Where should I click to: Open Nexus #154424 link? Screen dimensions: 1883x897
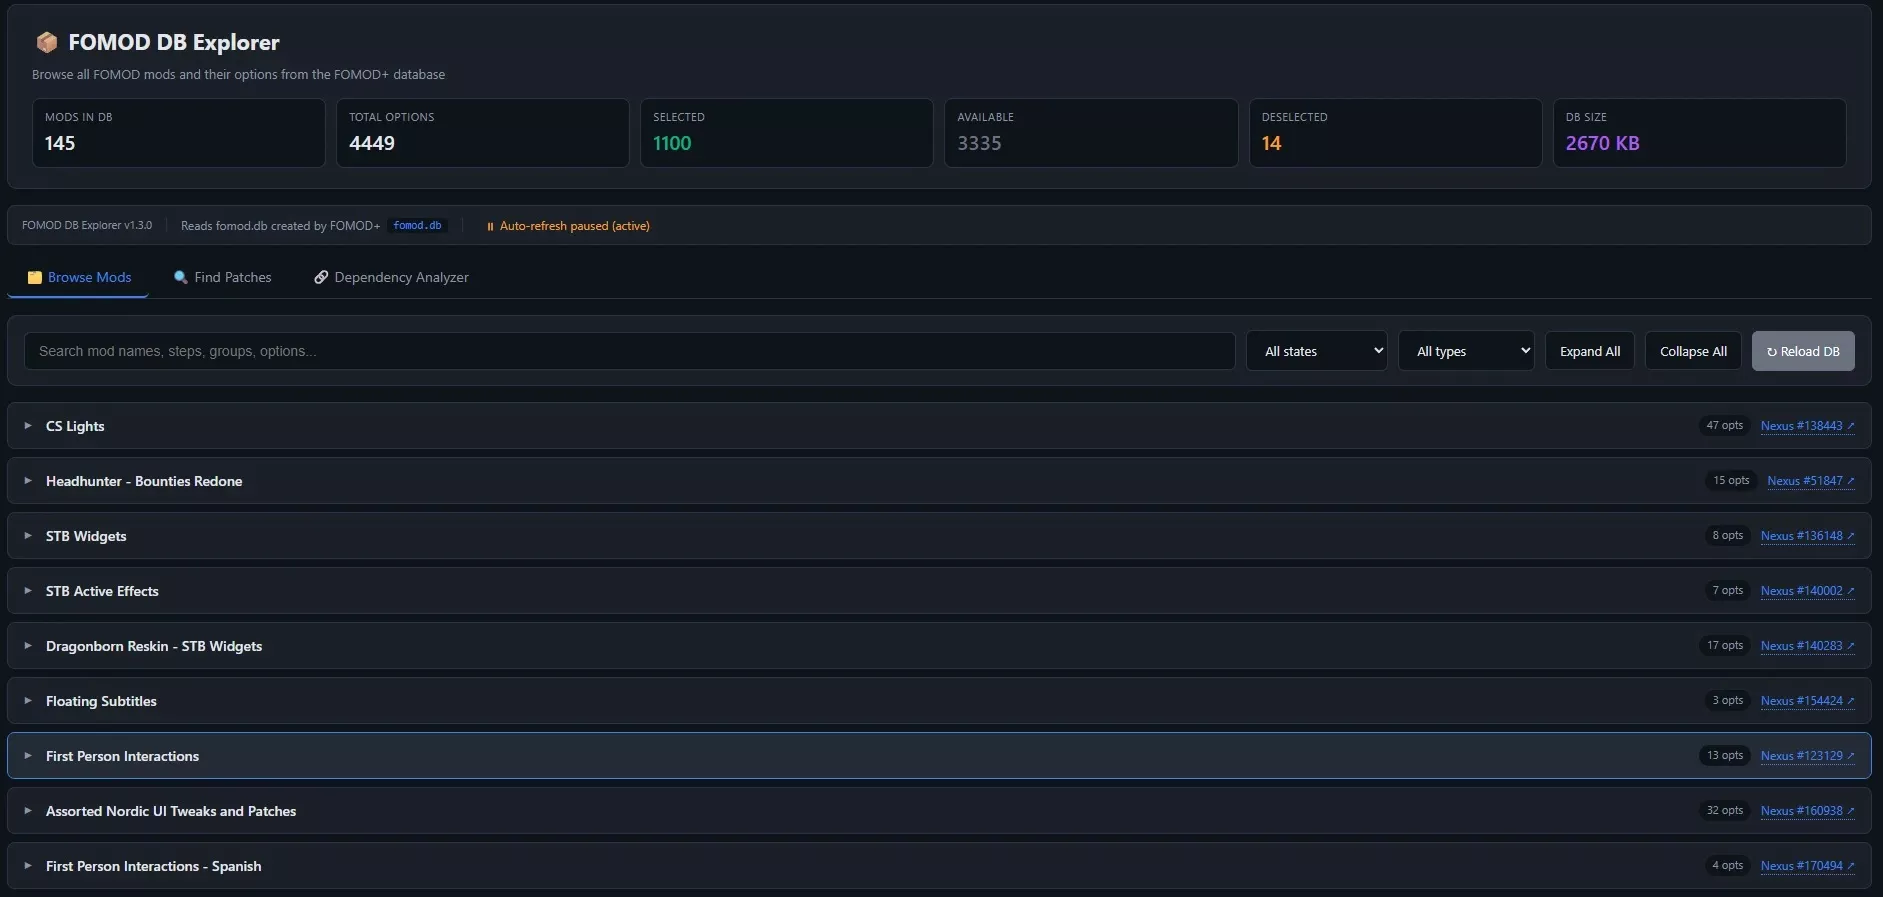coord(1807,701)
